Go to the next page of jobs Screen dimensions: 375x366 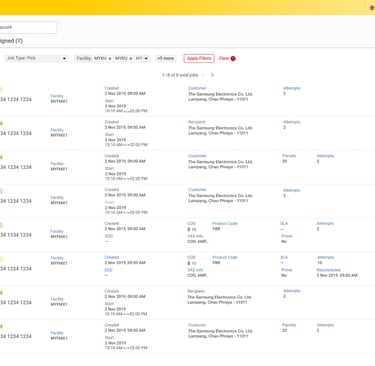click(212, 75)
